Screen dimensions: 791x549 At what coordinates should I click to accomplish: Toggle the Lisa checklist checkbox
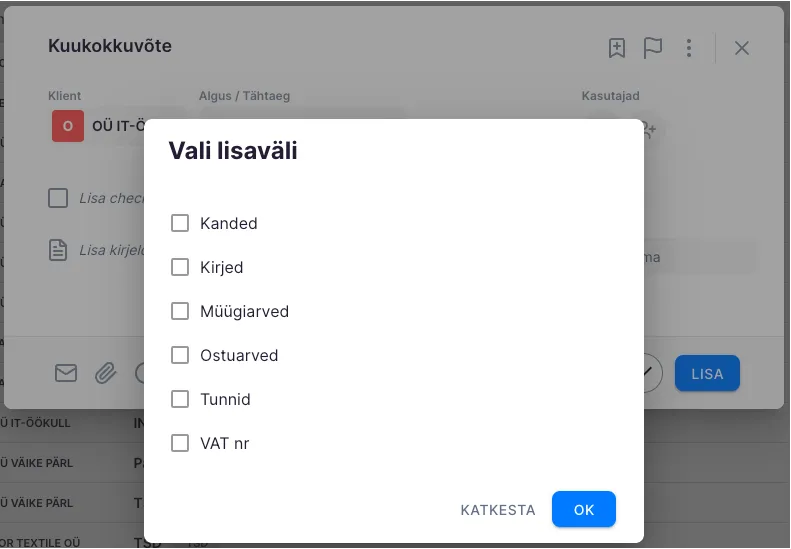58,198
